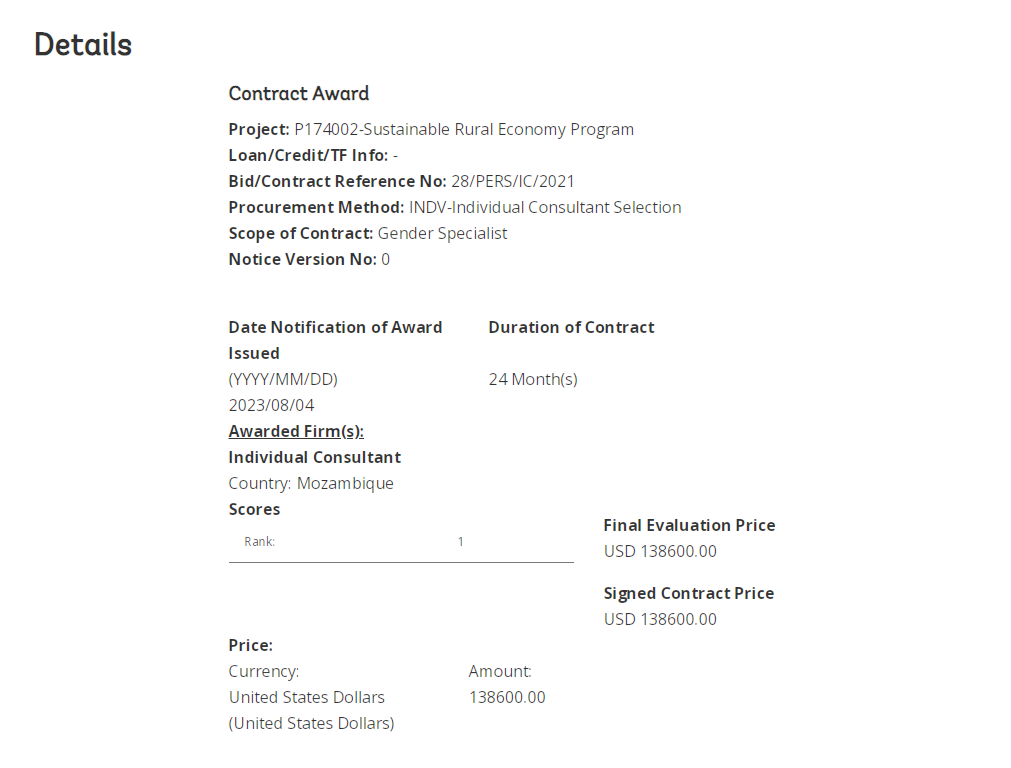Click the Contract Award section title
This screenshot has height=768, width=1011.
[x=298, y=94]
